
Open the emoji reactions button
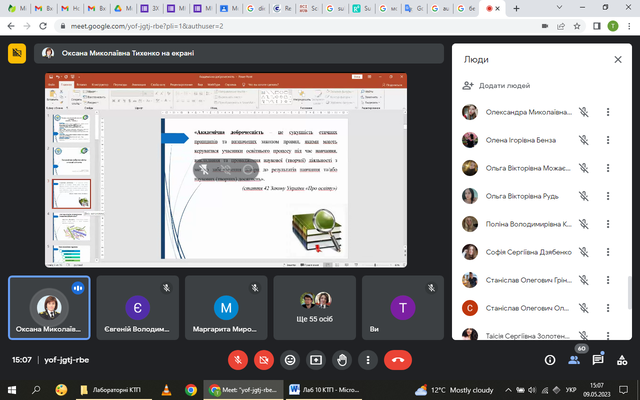[290, 358]
